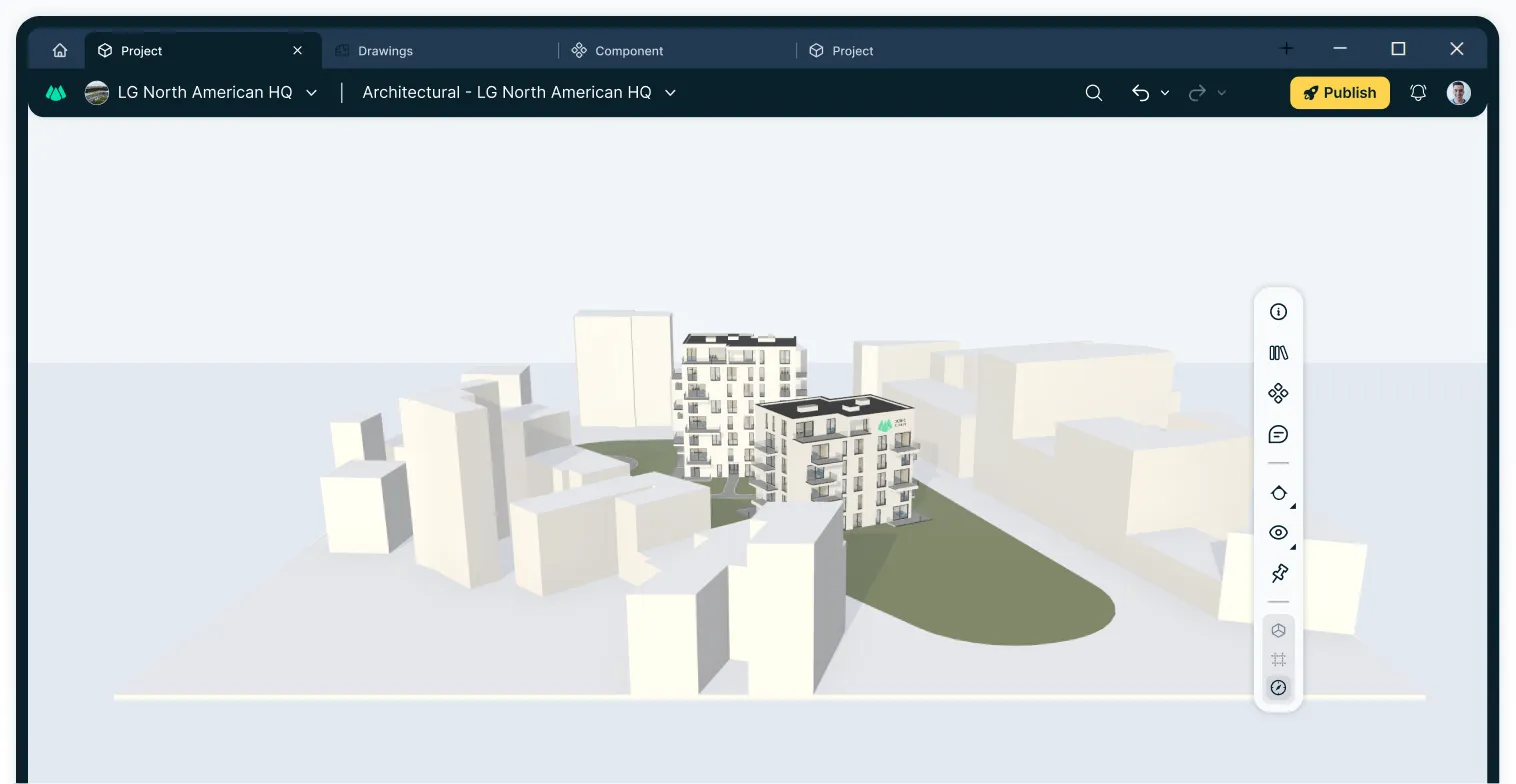Image resolution: width=1516 pixels, height=784 pixels.
Task: Add a new tab with plus
Action: tap(1287, 48)
